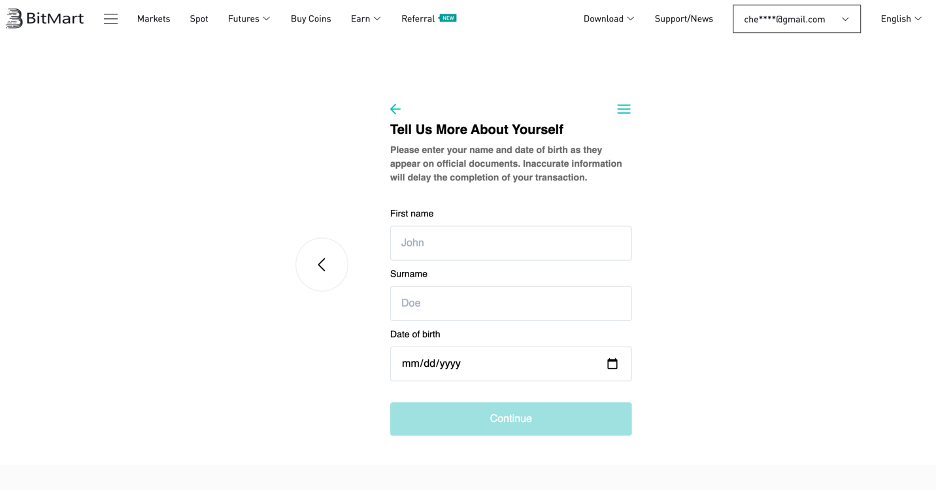Change language via English dropdown
Image resolution: width=936 pixels, height=490 pixels.
pyautogui.click(x=901, y=19)
